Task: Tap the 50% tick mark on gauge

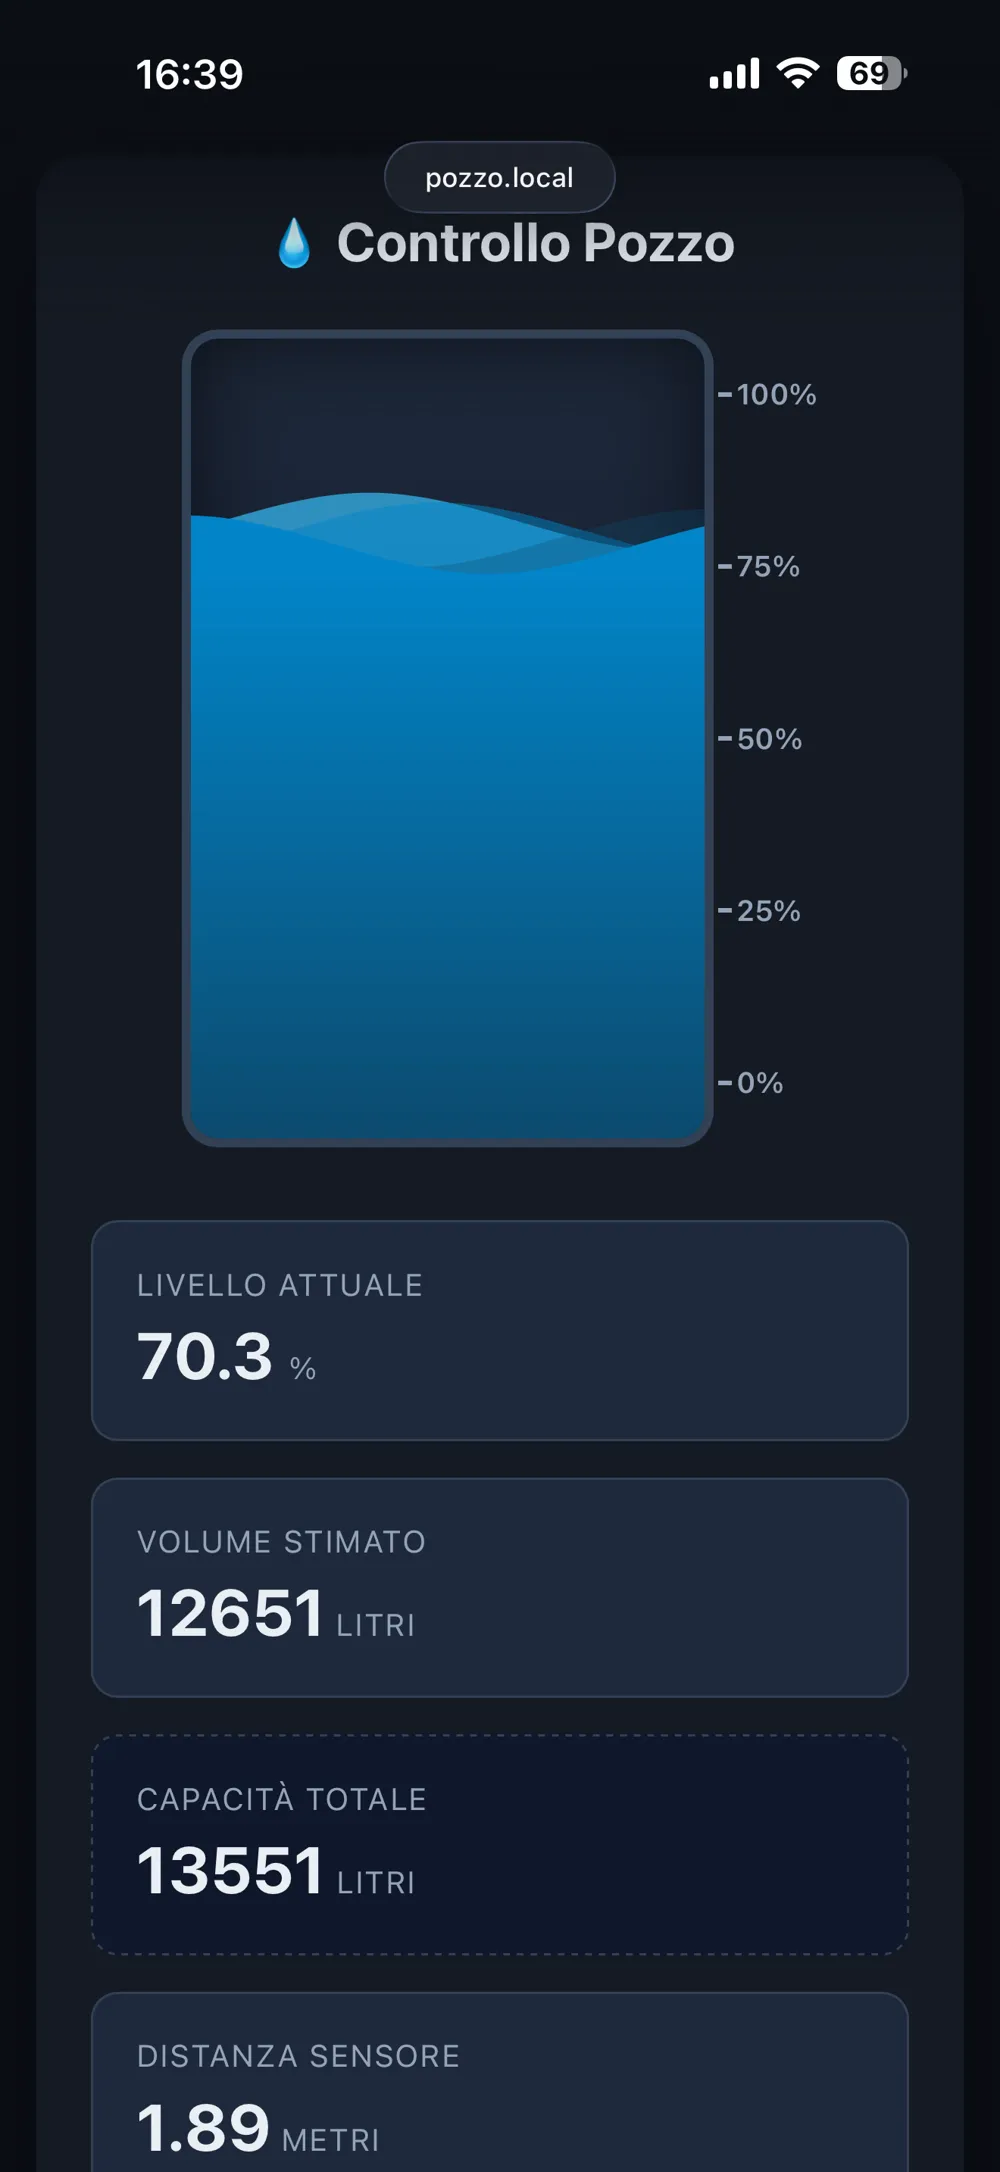Action: coord(760,739)
